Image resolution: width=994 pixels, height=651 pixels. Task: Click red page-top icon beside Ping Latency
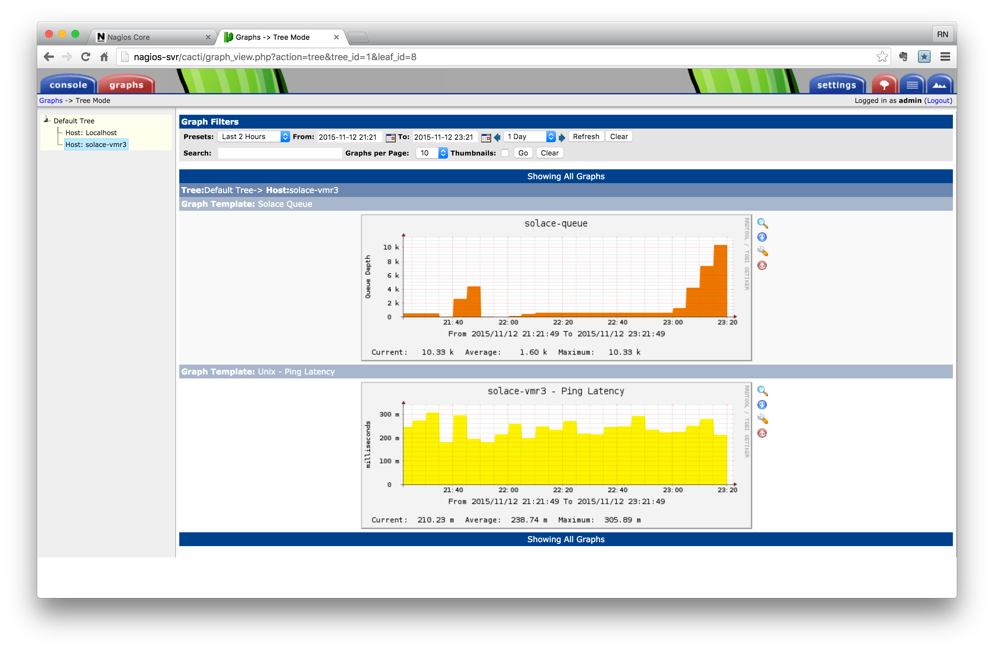pyautogui.click(x=762, y=433)
